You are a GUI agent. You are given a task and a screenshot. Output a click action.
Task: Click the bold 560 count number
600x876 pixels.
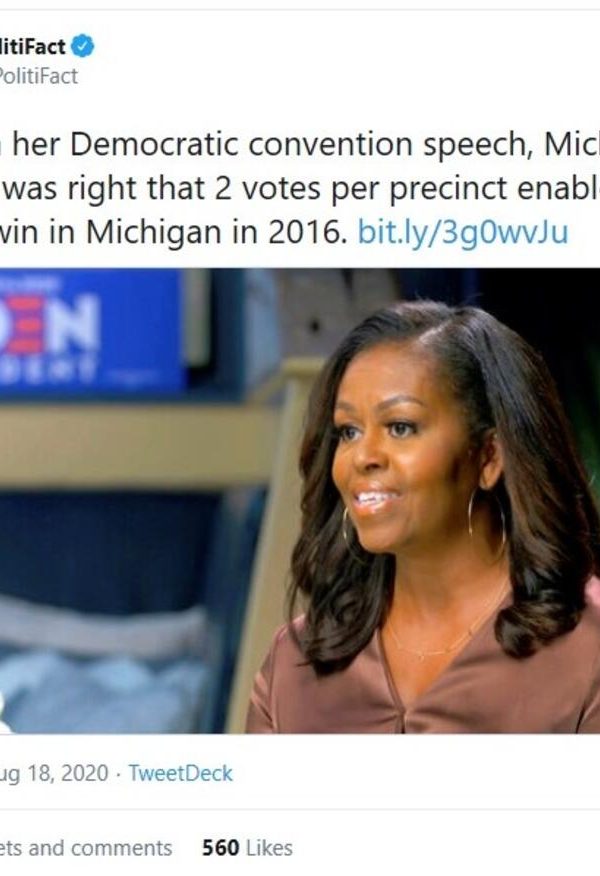(x=221, y=848)
